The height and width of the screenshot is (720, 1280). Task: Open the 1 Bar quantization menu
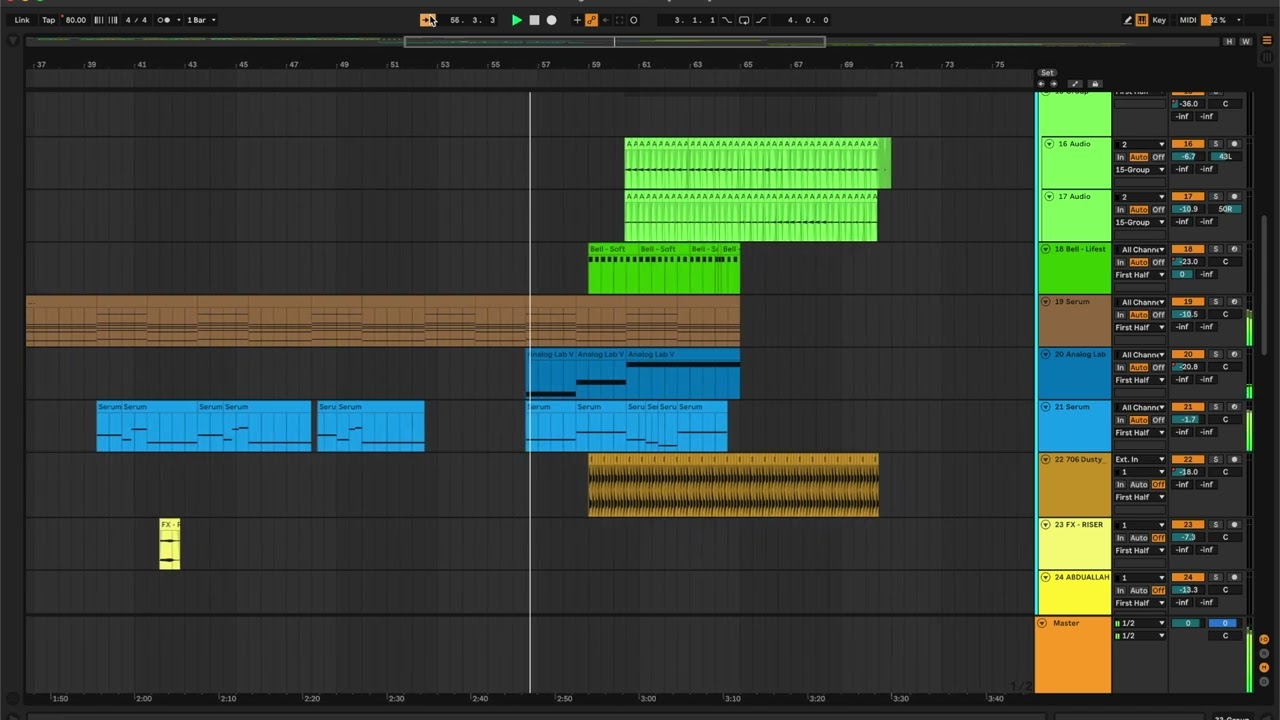coord(201,20)
